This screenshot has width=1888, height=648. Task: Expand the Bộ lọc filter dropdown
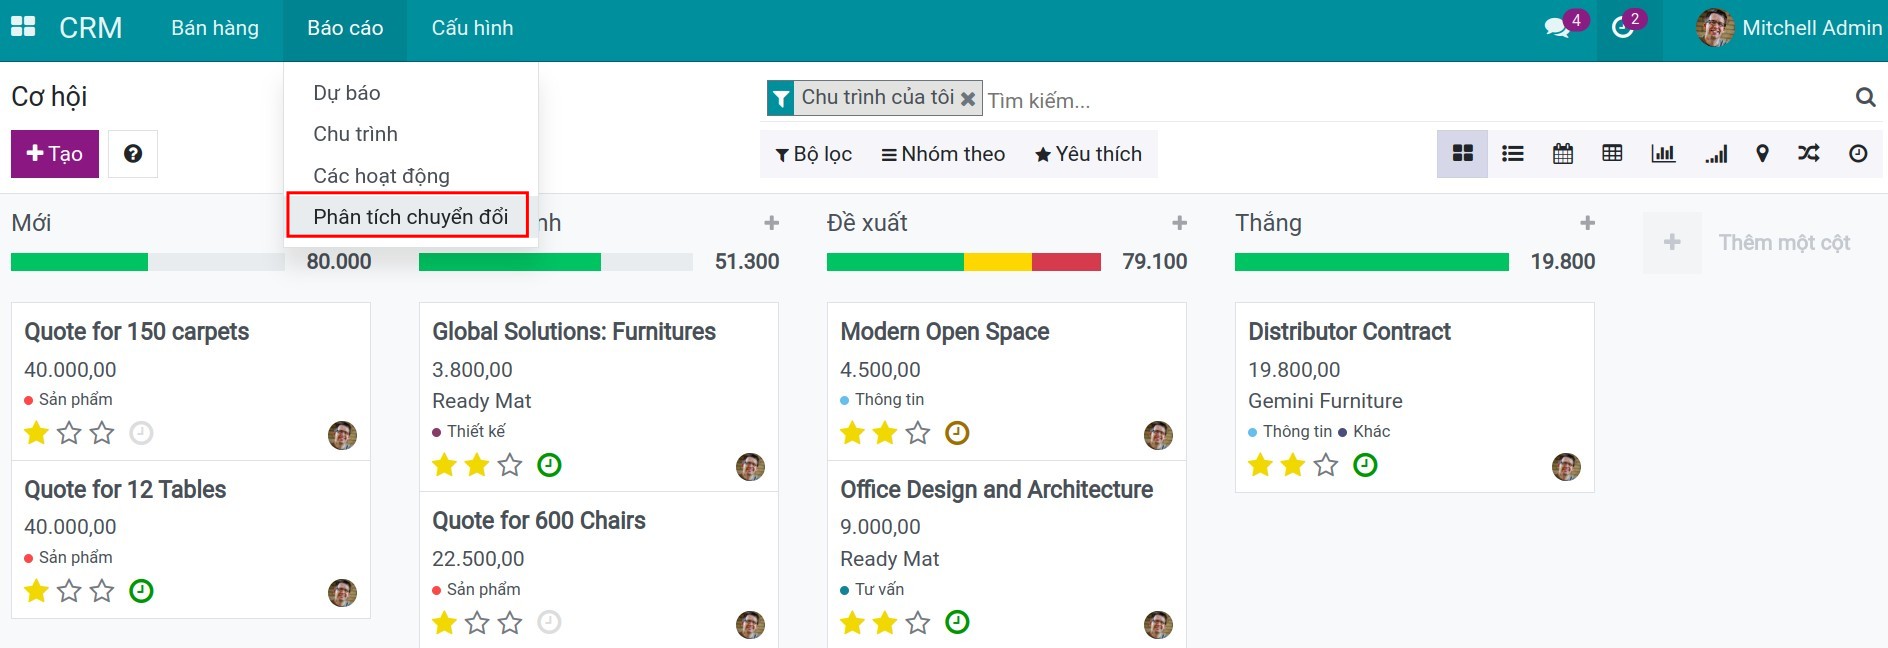point(814,154)
